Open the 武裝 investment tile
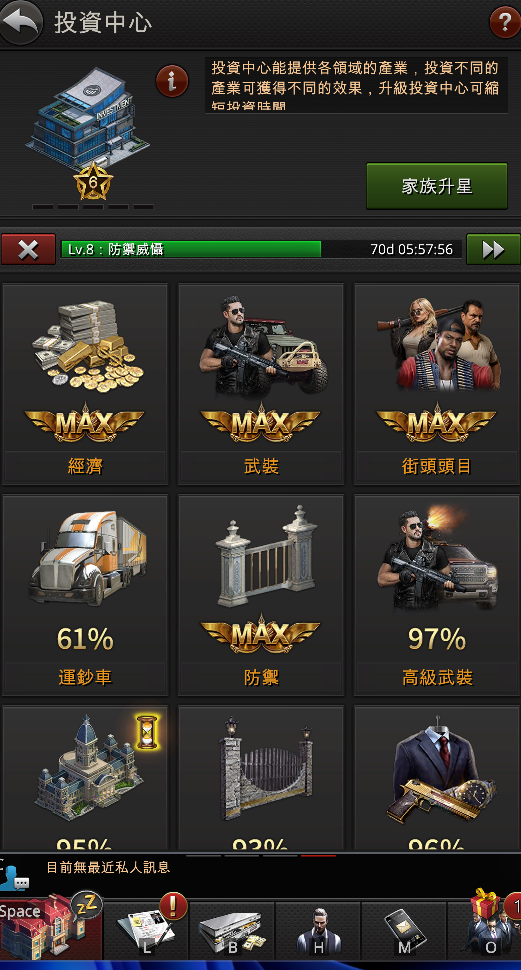This screenshot has width=521, height=970. 261,384
